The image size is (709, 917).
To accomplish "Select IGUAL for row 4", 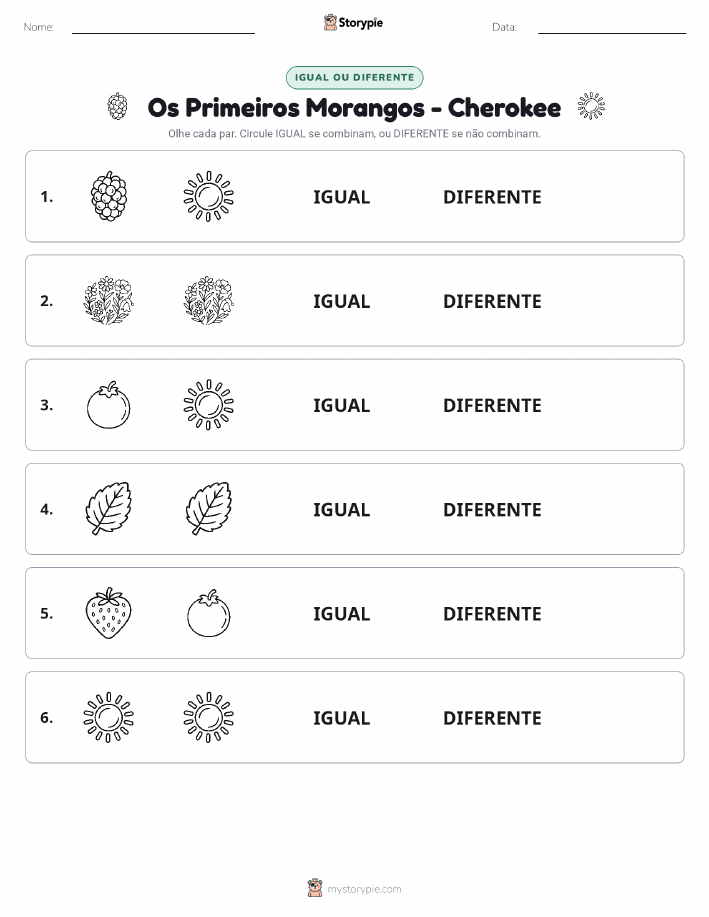I will point(342,509).
